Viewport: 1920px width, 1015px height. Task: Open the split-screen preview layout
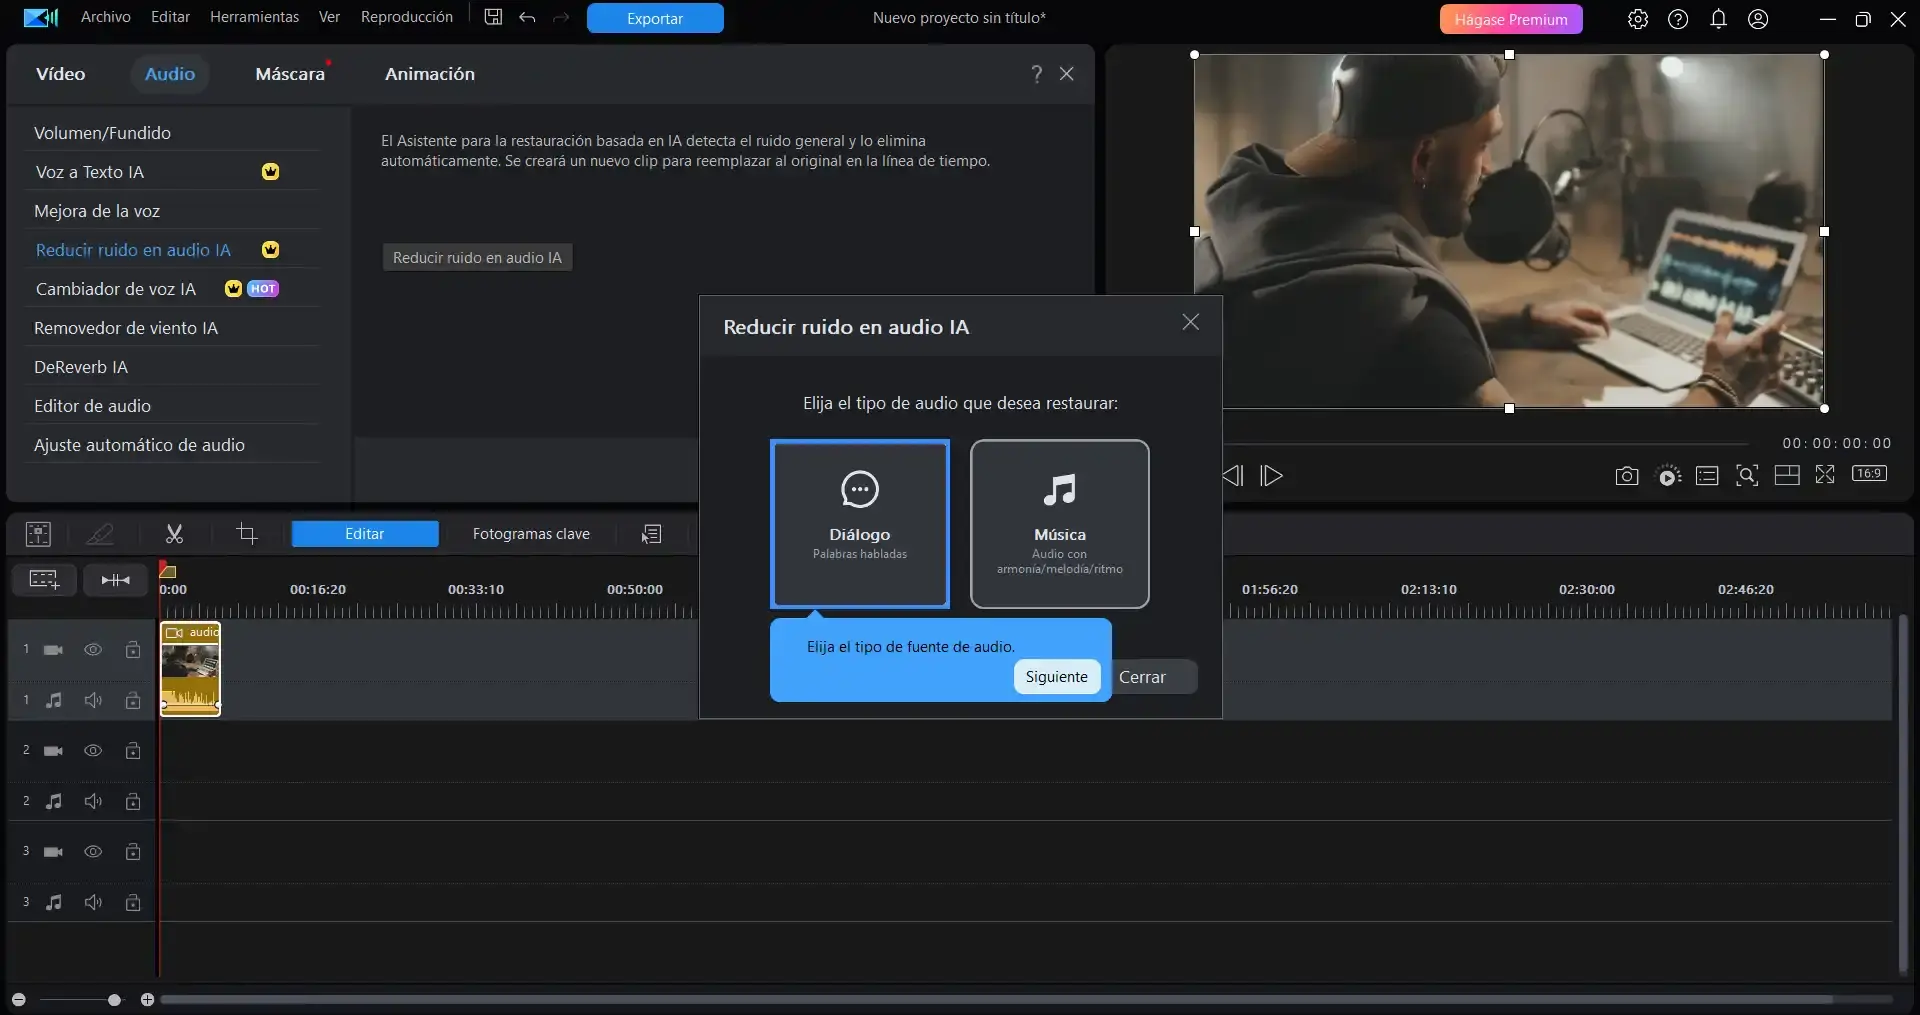point(1786,476)
